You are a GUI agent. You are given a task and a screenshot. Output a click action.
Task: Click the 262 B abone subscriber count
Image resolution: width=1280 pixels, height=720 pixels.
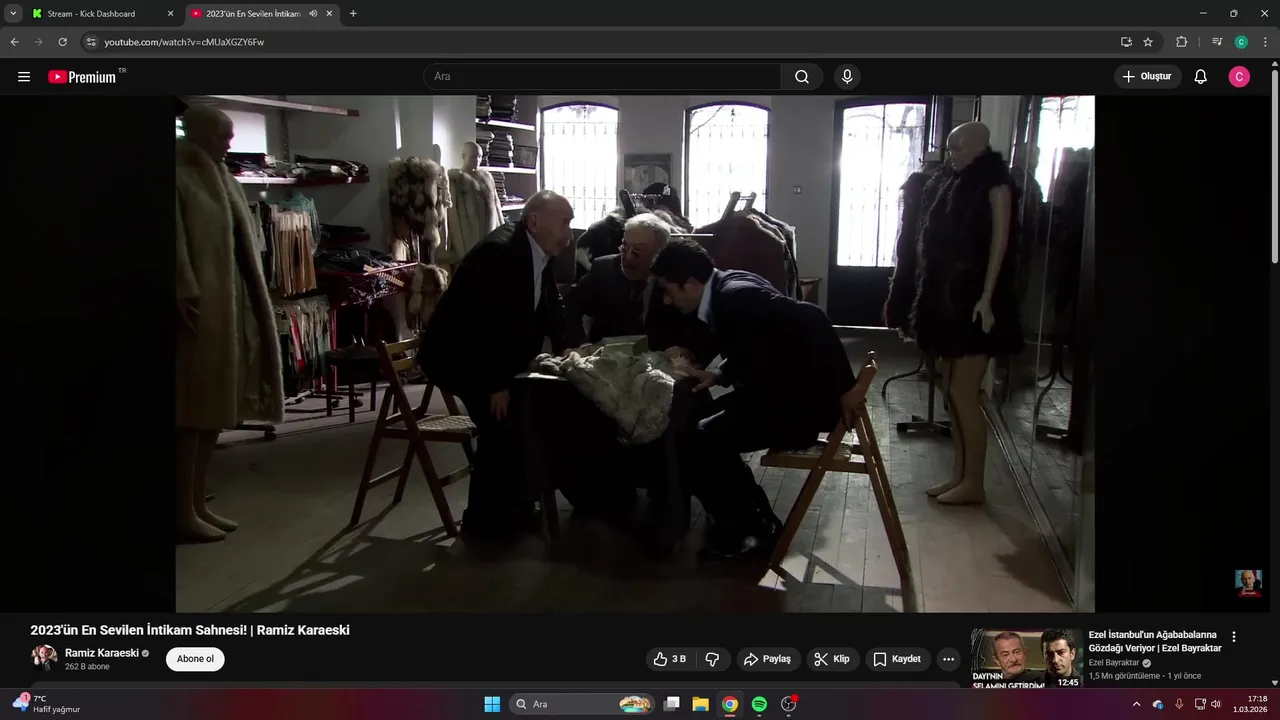pos(87,667)
